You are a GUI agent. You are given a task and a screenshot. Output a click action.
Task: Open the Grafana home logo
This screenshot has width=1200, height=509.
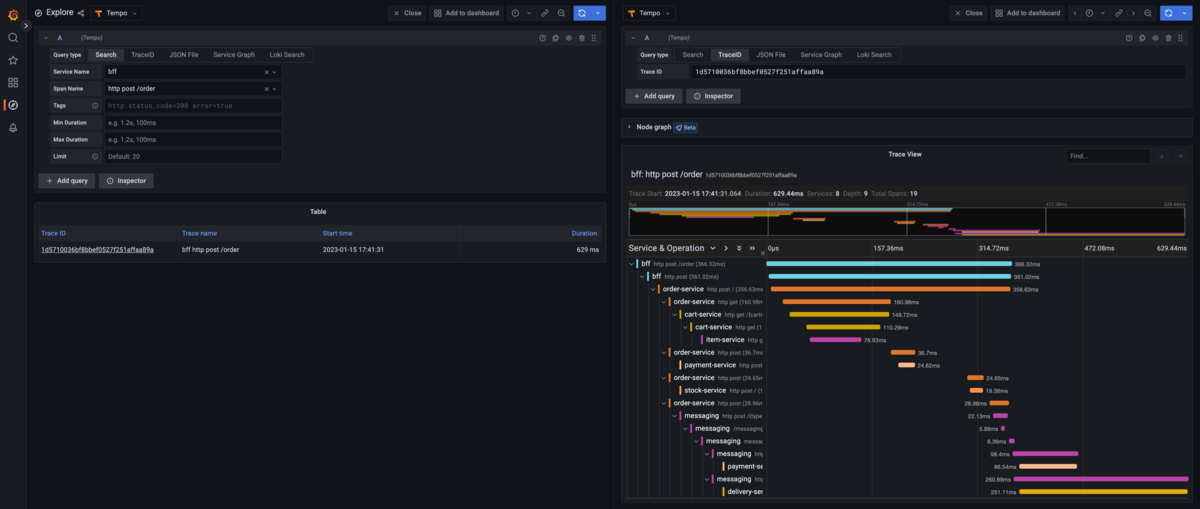point(13,13)
